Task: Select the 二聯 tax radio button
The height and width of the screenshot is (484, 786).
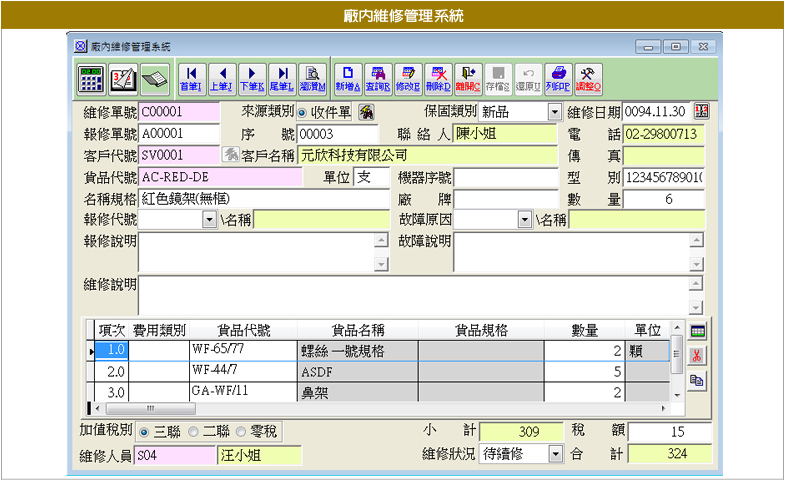Action: [194, 432]
